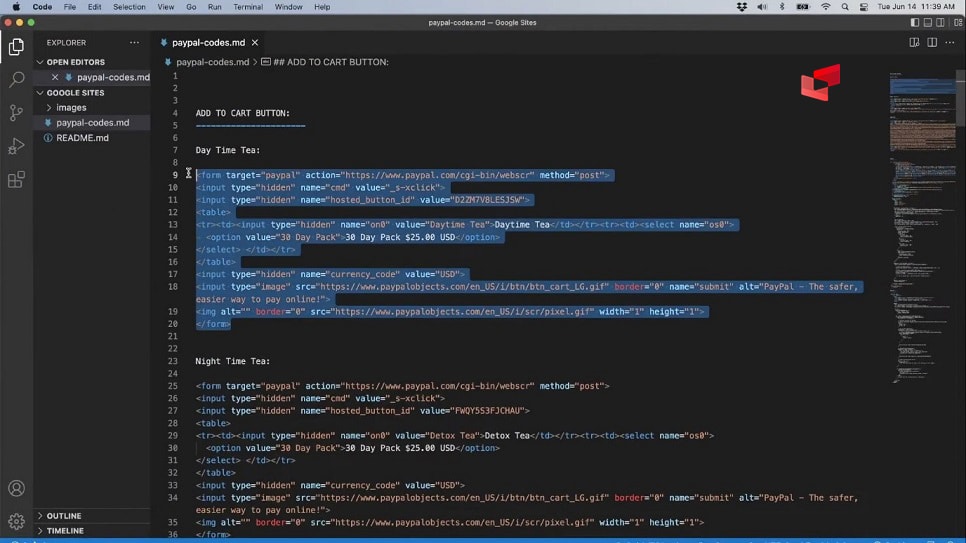Open the Accounts icon in activity bar
966x543 pixels.
click(x=16, y=488)
